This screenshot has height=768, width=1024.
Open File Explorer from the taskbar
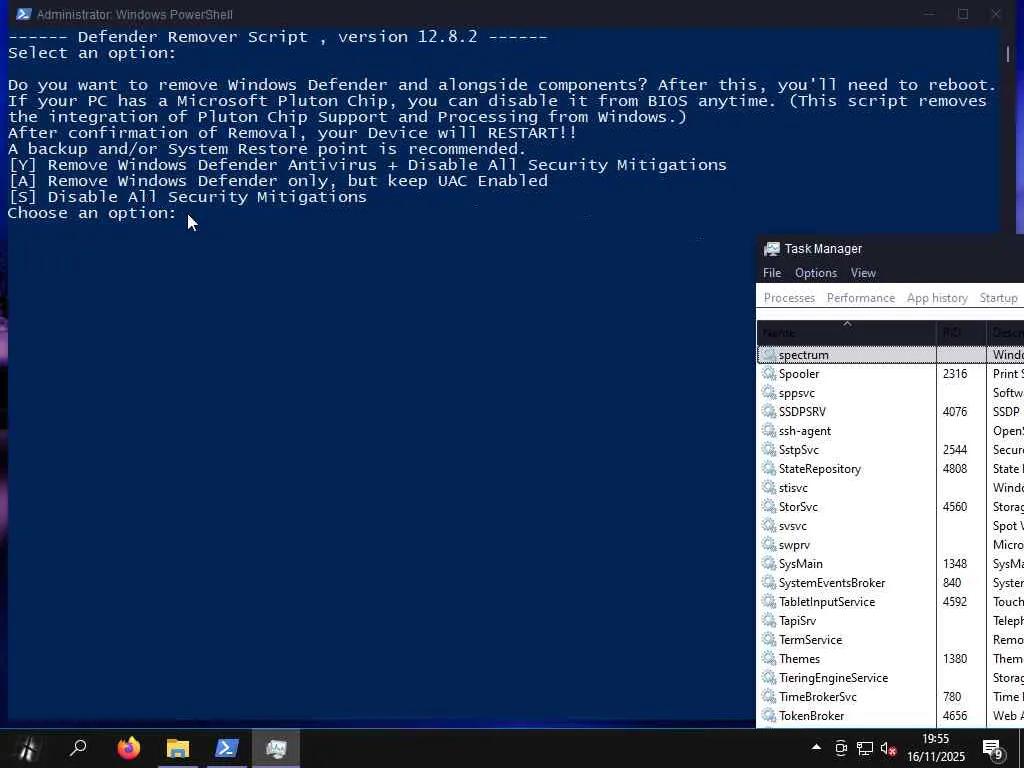[x=178, y=748]
